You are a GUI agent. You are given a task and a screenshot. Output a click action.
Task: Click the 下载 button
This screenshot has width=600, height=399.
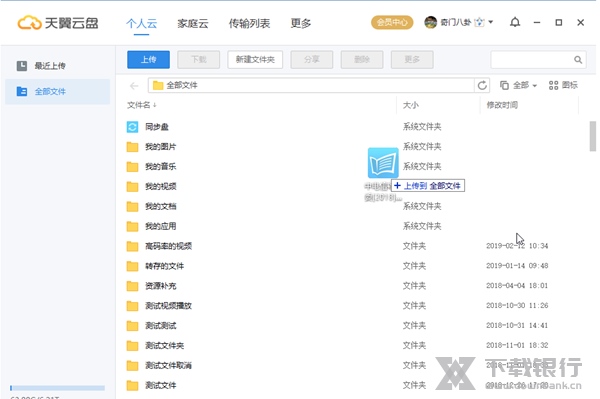pyautogui.click(x=199, y=60)
